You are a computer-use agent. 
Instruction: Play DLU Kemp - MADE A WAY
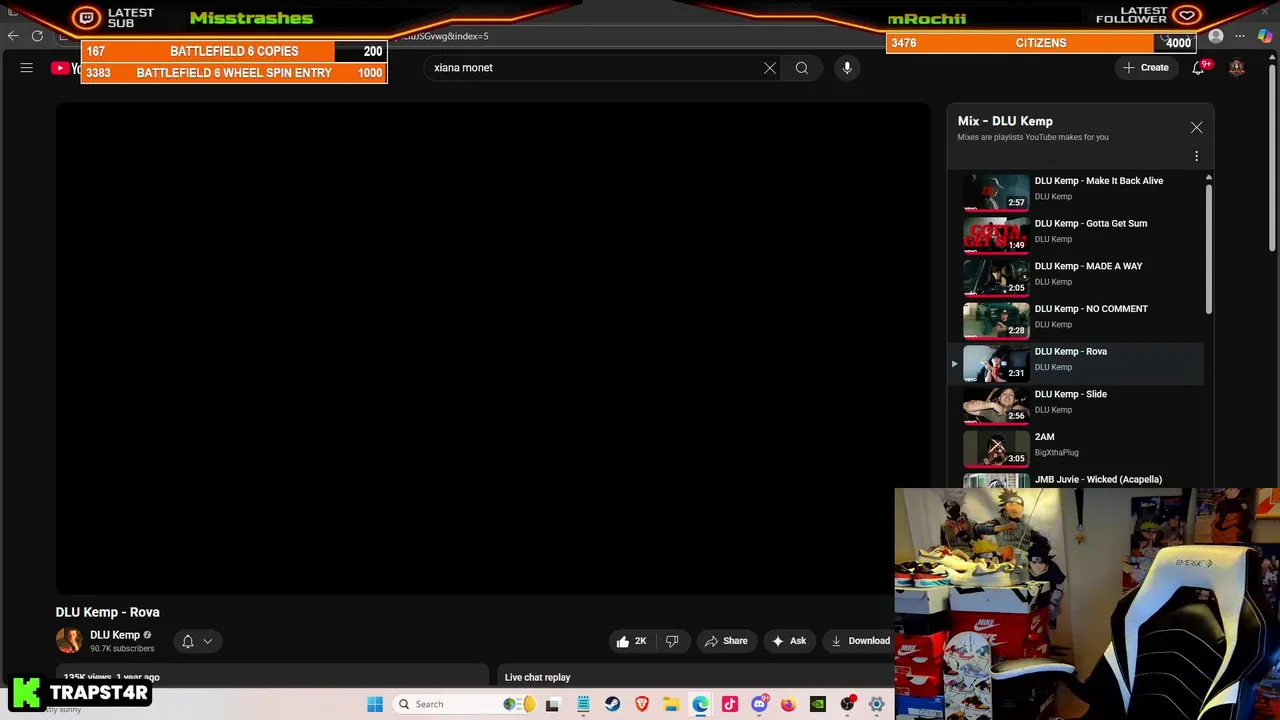[x=1088, y=267]
